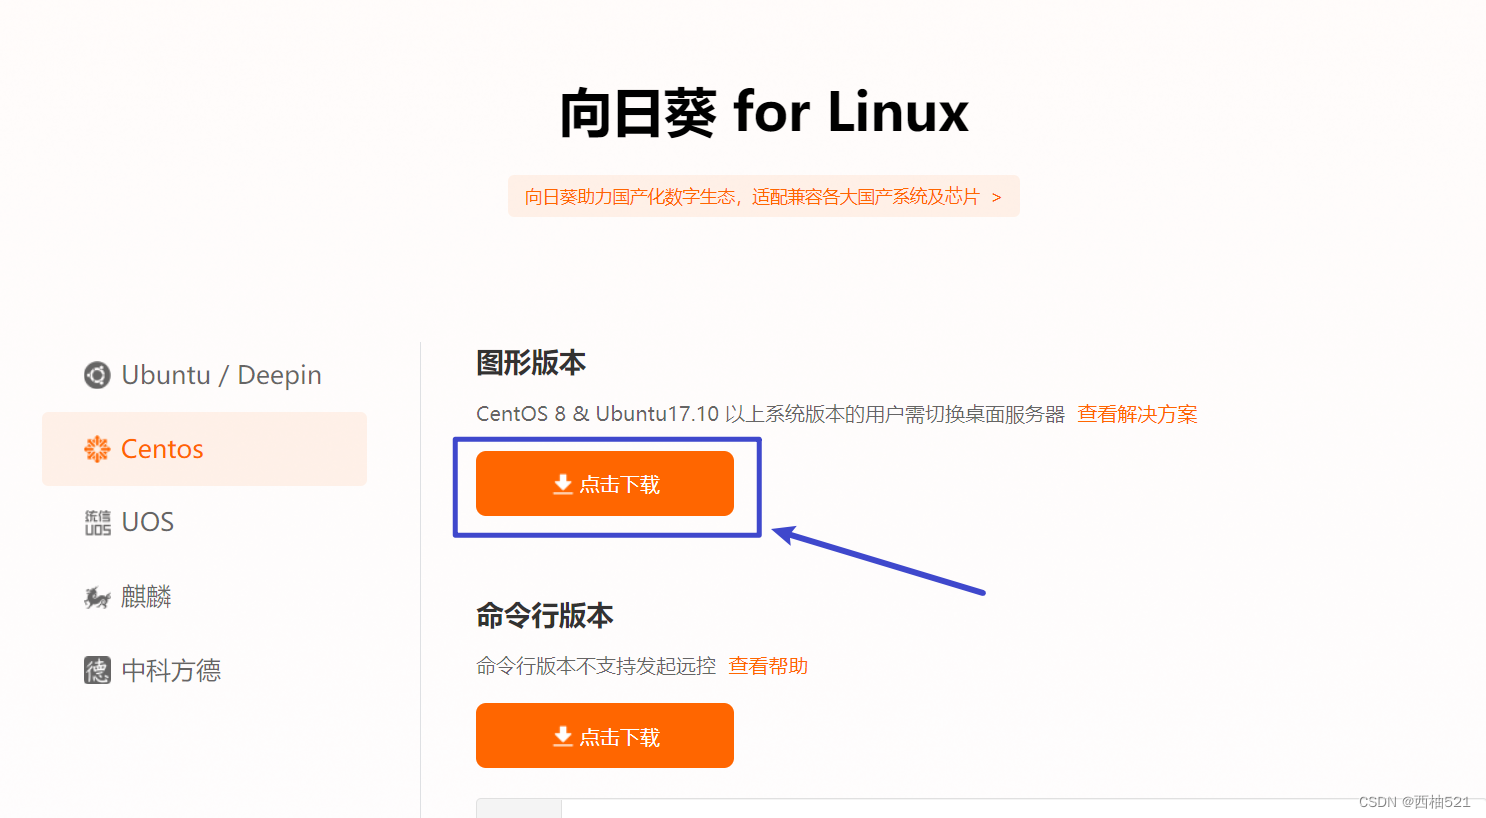Switch to the UOS system tab

pos(147,522)
